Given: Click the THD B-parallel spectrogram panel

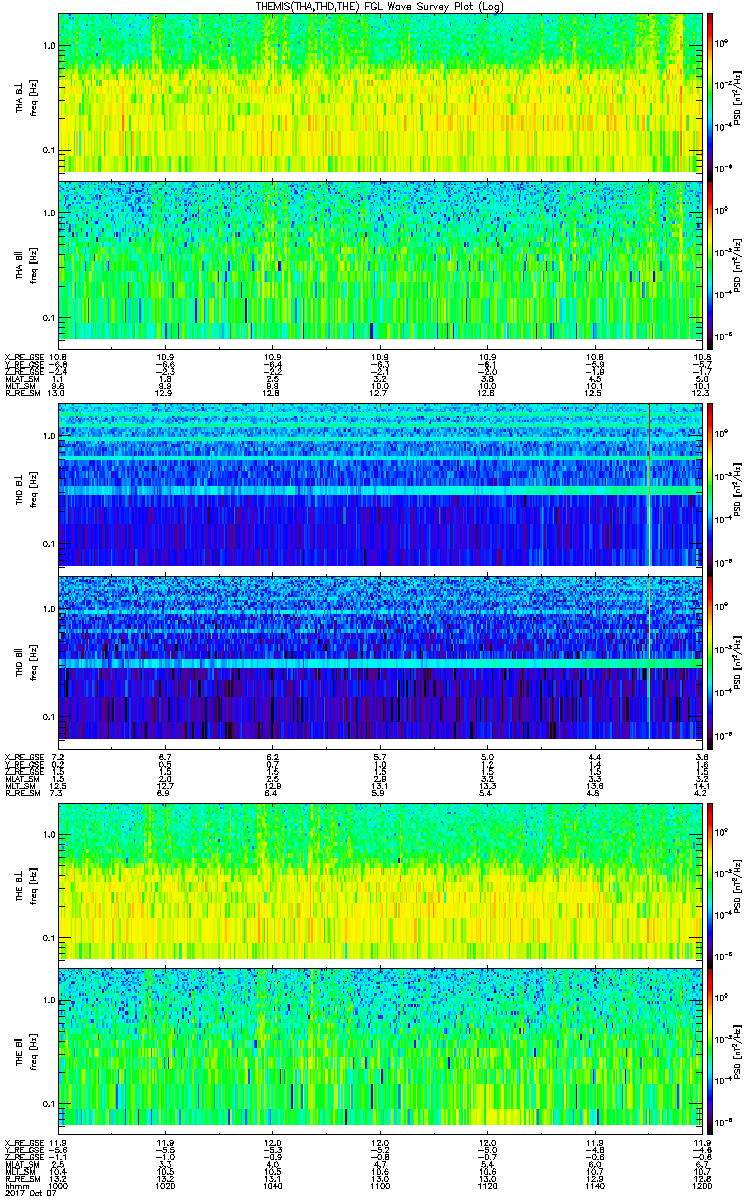Looking at the screenshot, I should [x=380, y=657].
